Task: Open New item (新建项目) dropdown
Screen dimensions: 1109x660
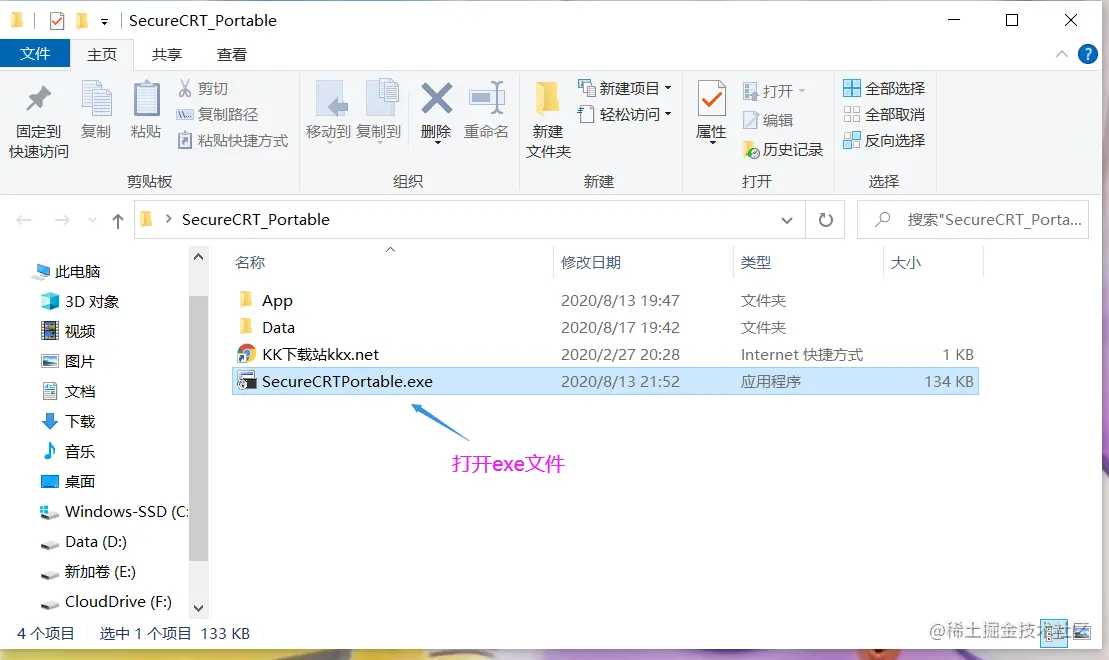Action: coord(625,88)
